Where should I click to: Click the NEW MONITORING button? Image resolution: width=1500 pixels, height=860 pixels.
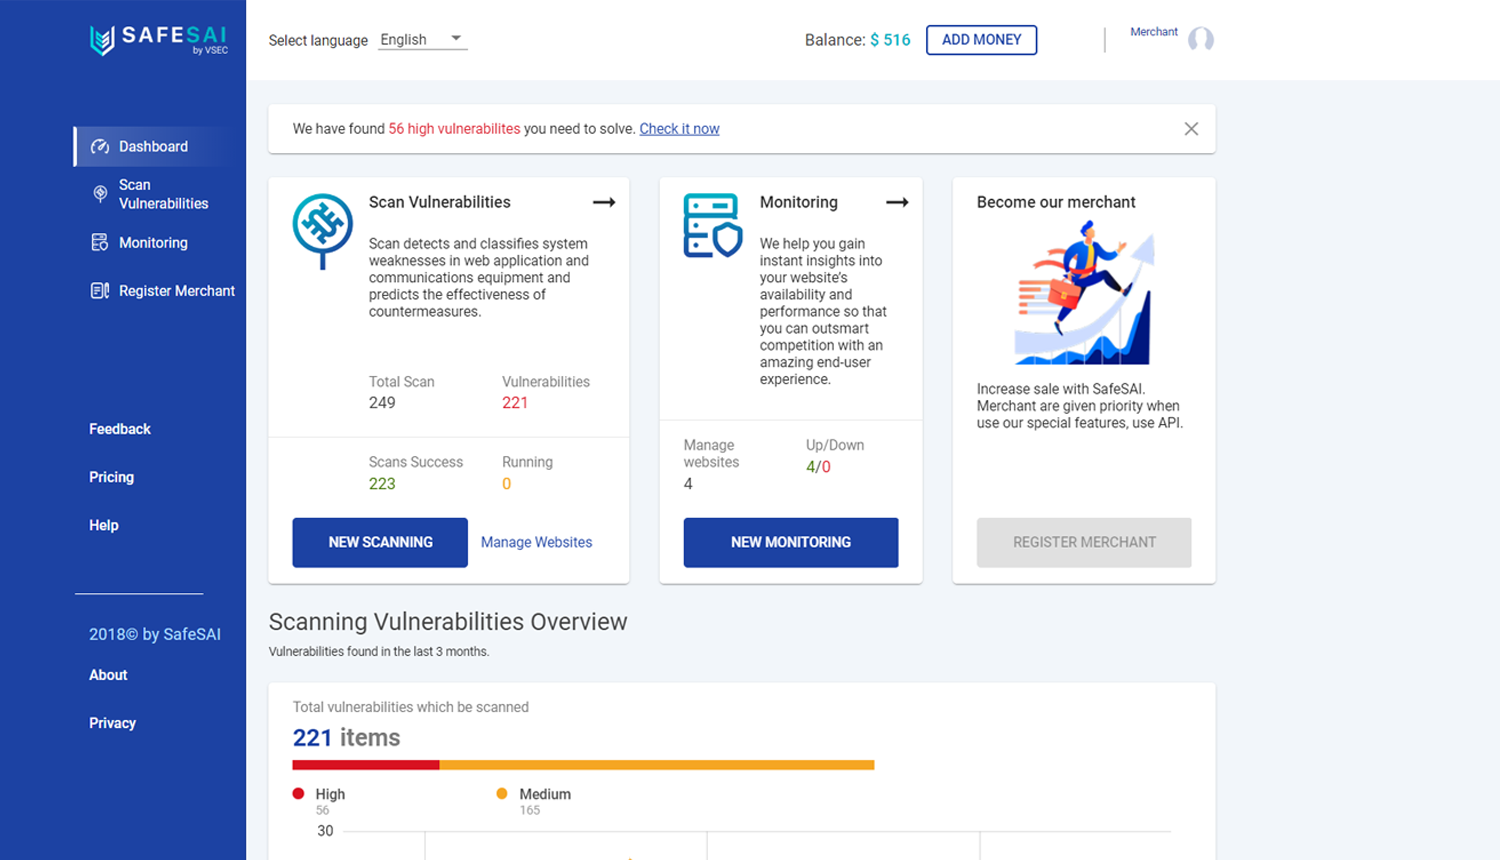791,542
